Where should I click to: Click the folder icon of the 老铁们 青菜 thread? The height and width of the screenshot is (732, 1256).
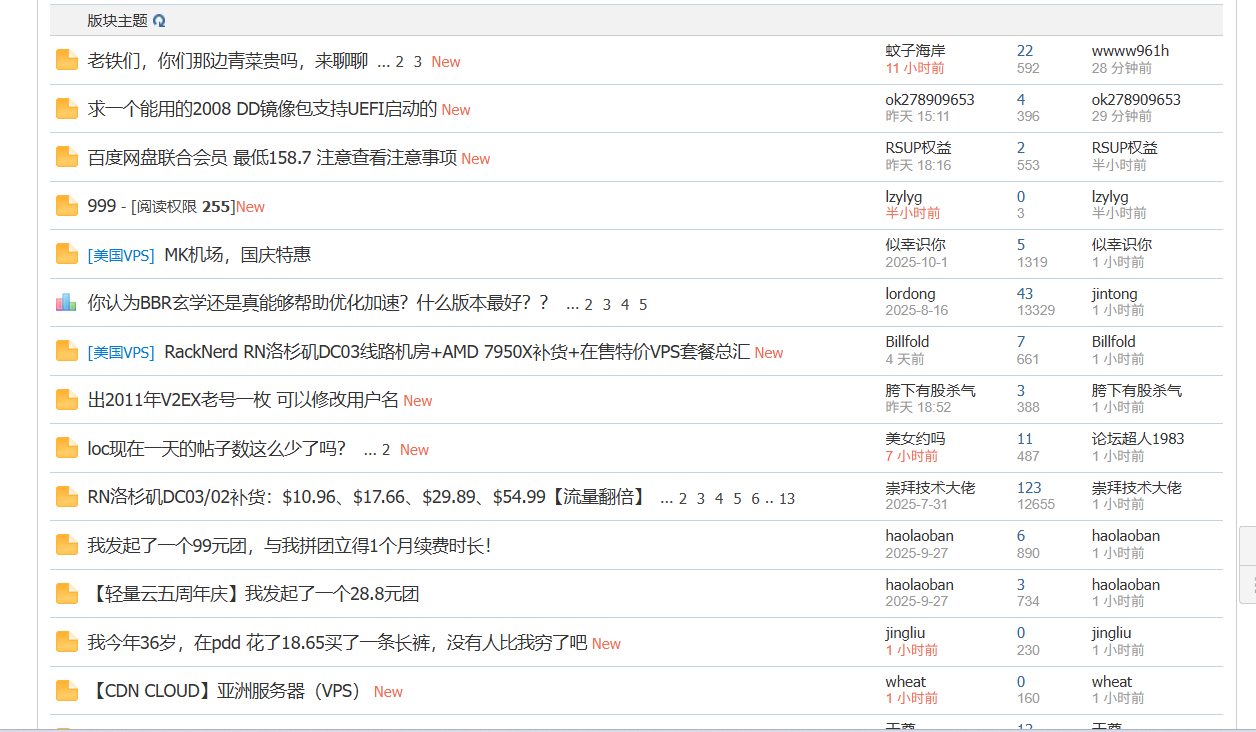pos(67,60)
